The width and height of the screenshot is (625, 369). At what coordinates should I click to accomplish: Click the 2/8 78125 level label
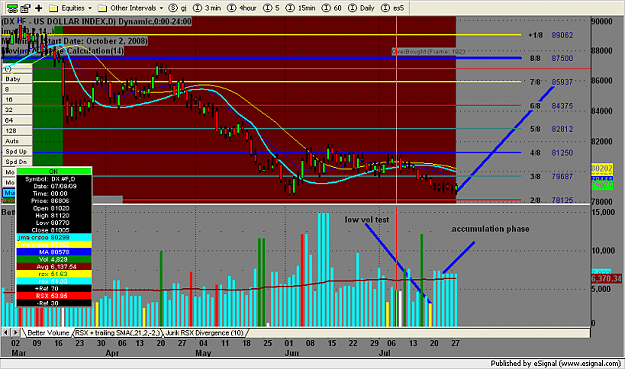click(x=551, y=200)
